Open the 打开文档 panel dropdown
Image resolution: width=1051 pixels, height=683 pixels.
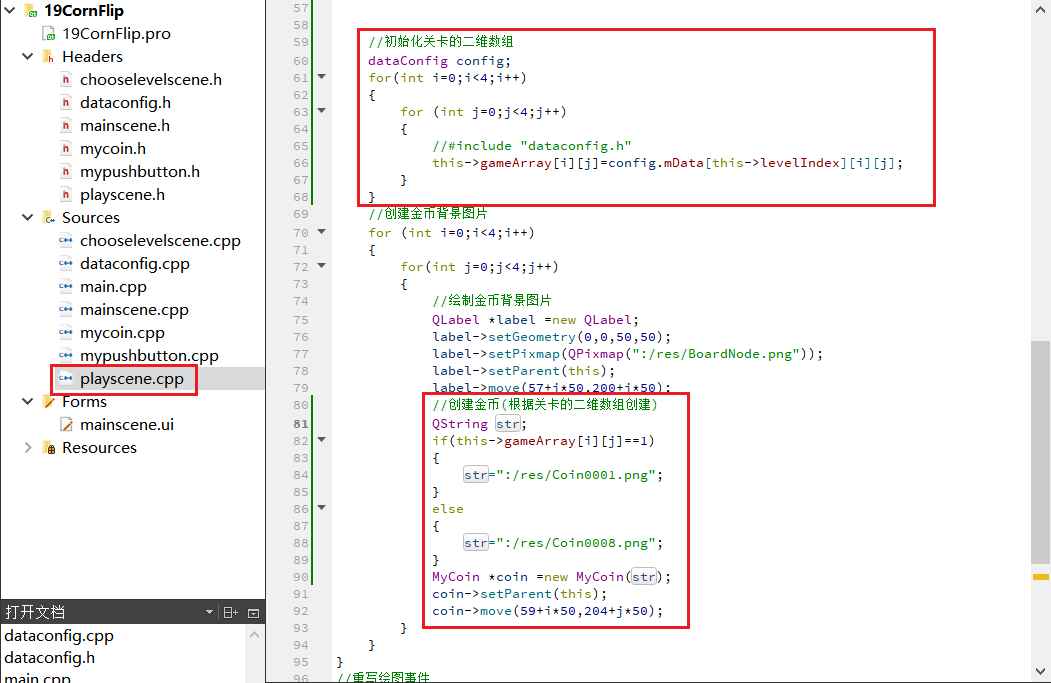tap(209, 612)
